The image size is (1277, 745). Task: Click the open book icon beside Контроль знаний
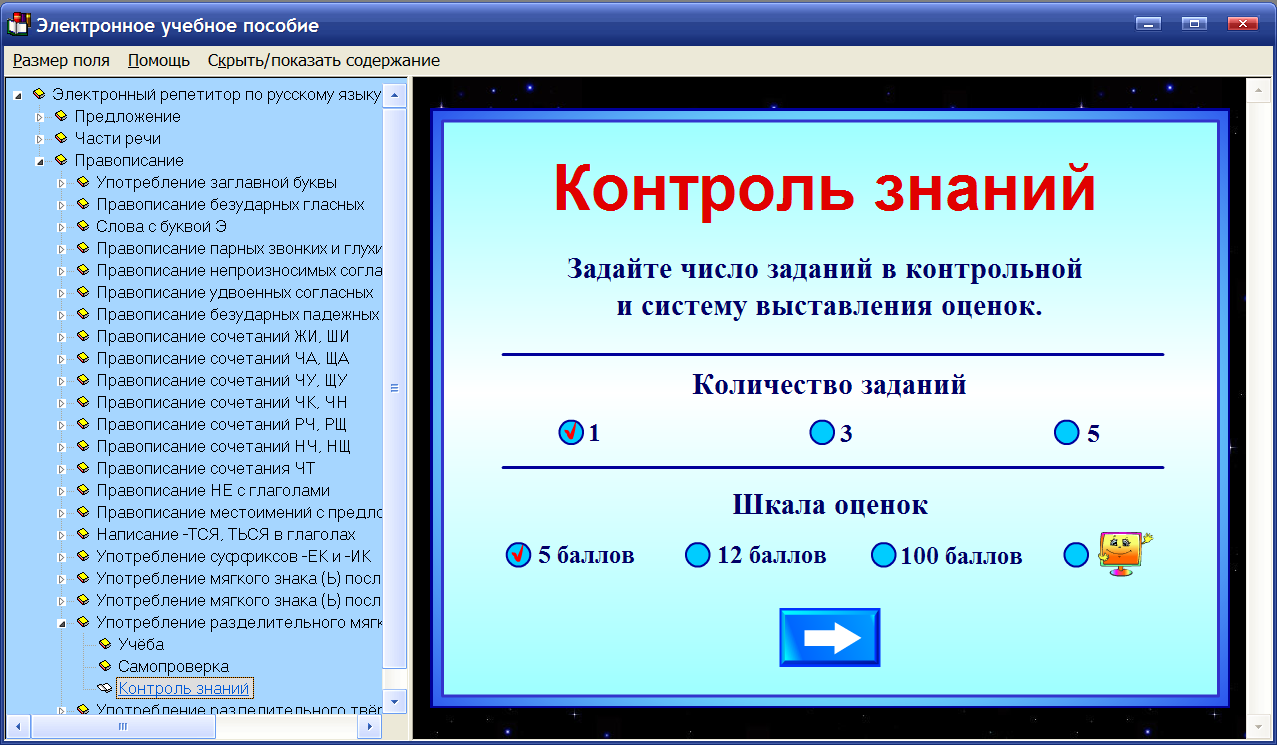tap(103, 688)
